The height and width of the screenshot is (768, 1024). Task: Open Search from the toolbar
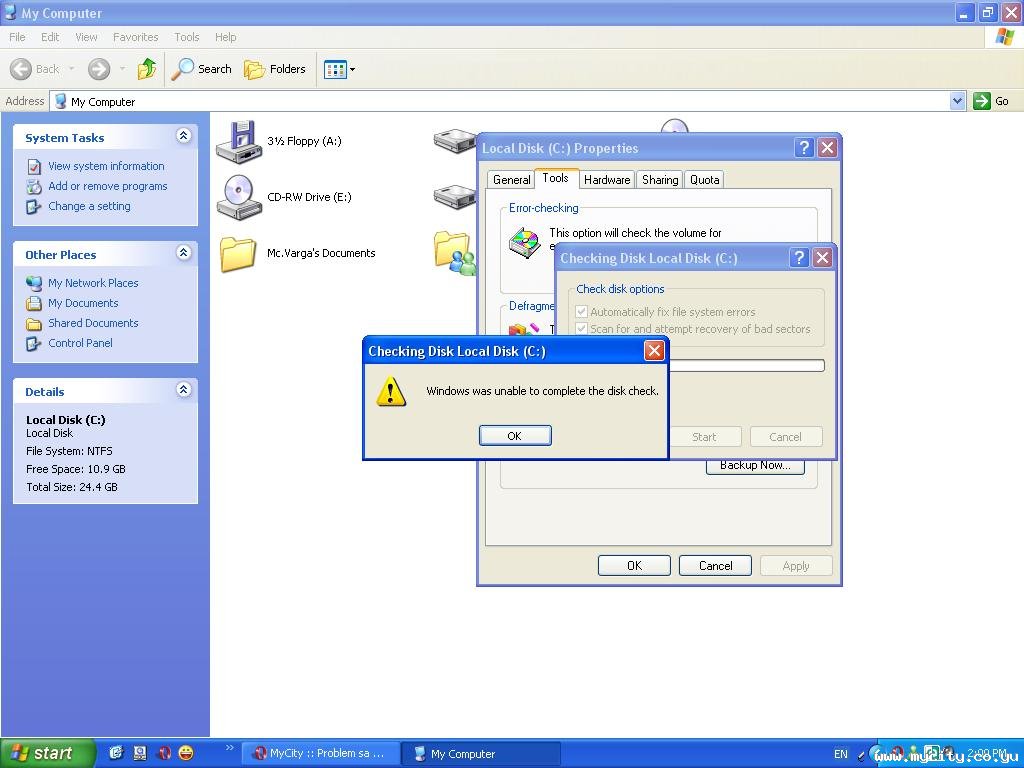coord(201,69)
